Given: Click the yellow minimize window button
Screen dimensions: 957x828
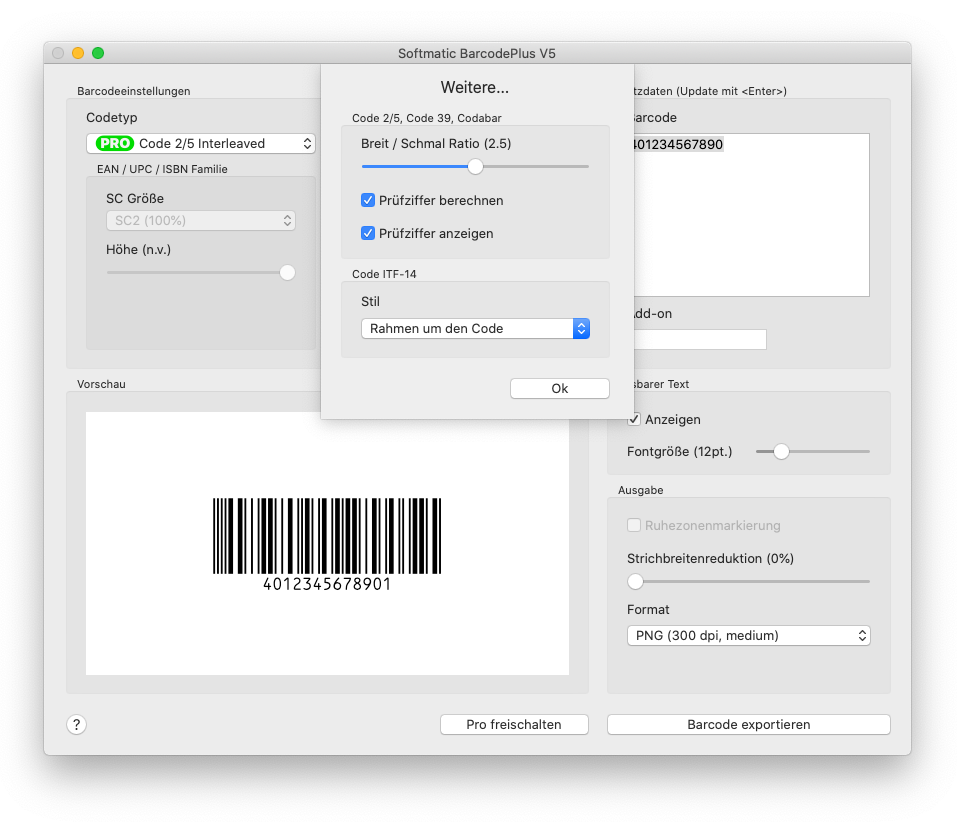Looking at the screenshot, I should (x=78, y=53).
